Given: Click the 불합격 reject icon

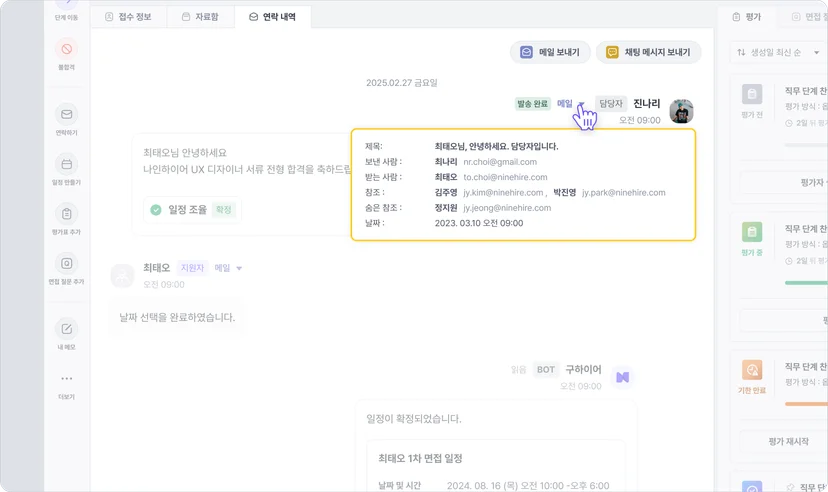Looking at the screenshot, I should tap(67, 49).
